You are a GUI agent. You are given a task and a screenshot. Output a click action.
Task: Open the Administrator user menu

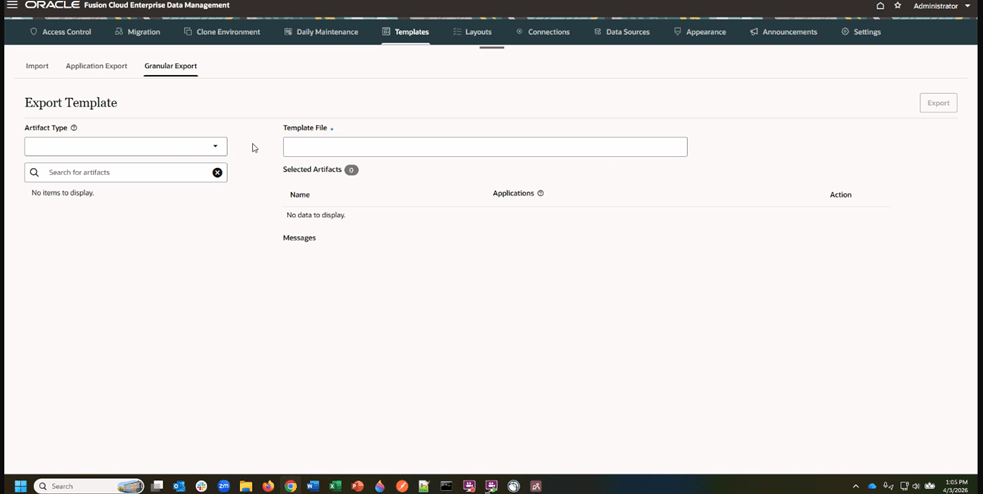tap(941, 6)
